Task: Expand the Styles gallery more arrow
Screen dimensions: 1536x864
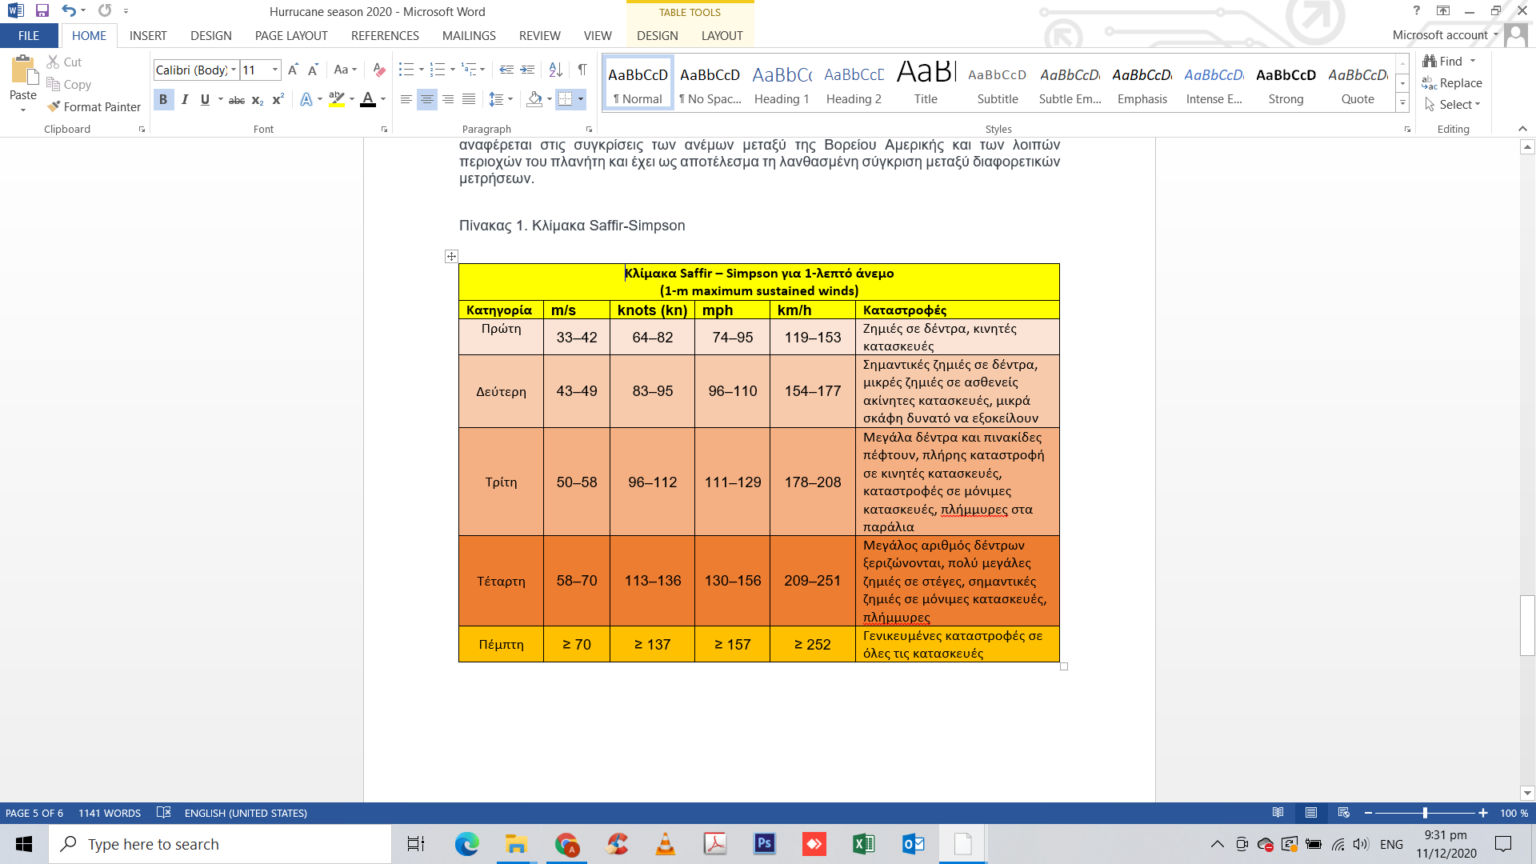Action: coord(1402,103)
